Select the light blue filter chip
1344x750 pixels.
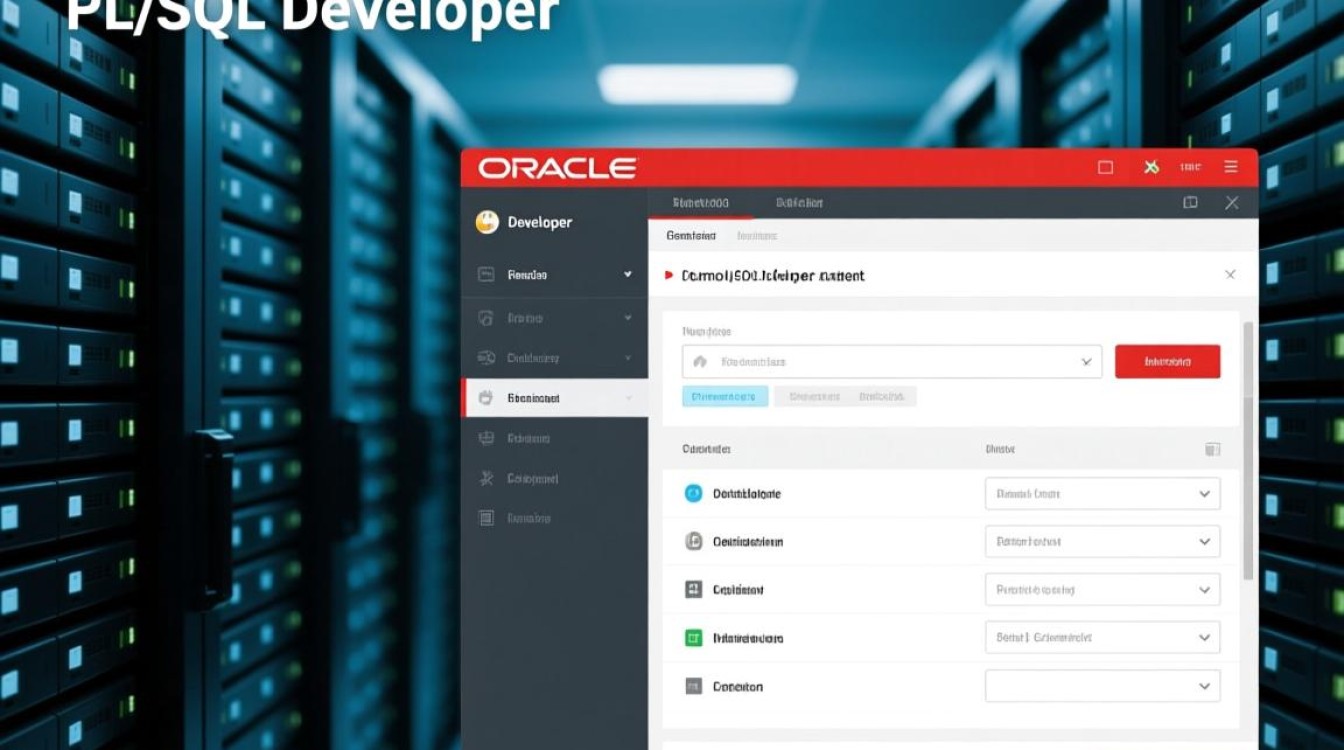[725, 397]
